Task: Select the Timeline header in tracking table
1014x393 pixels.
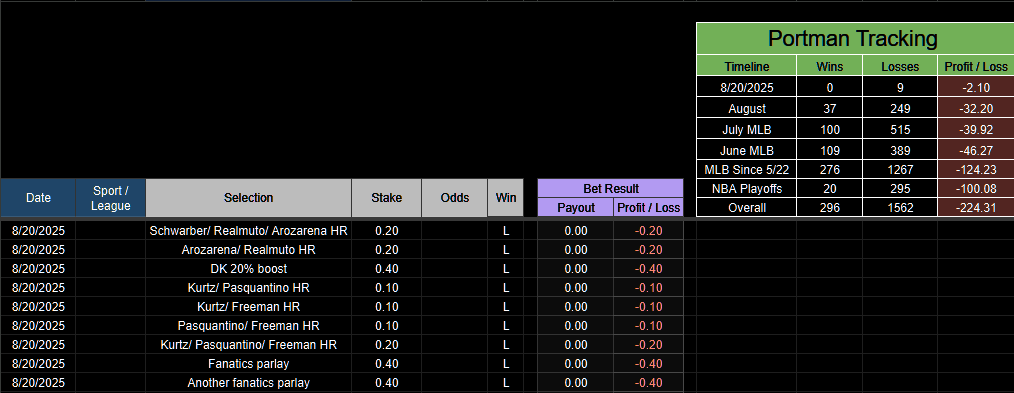Action: (747, 67)
